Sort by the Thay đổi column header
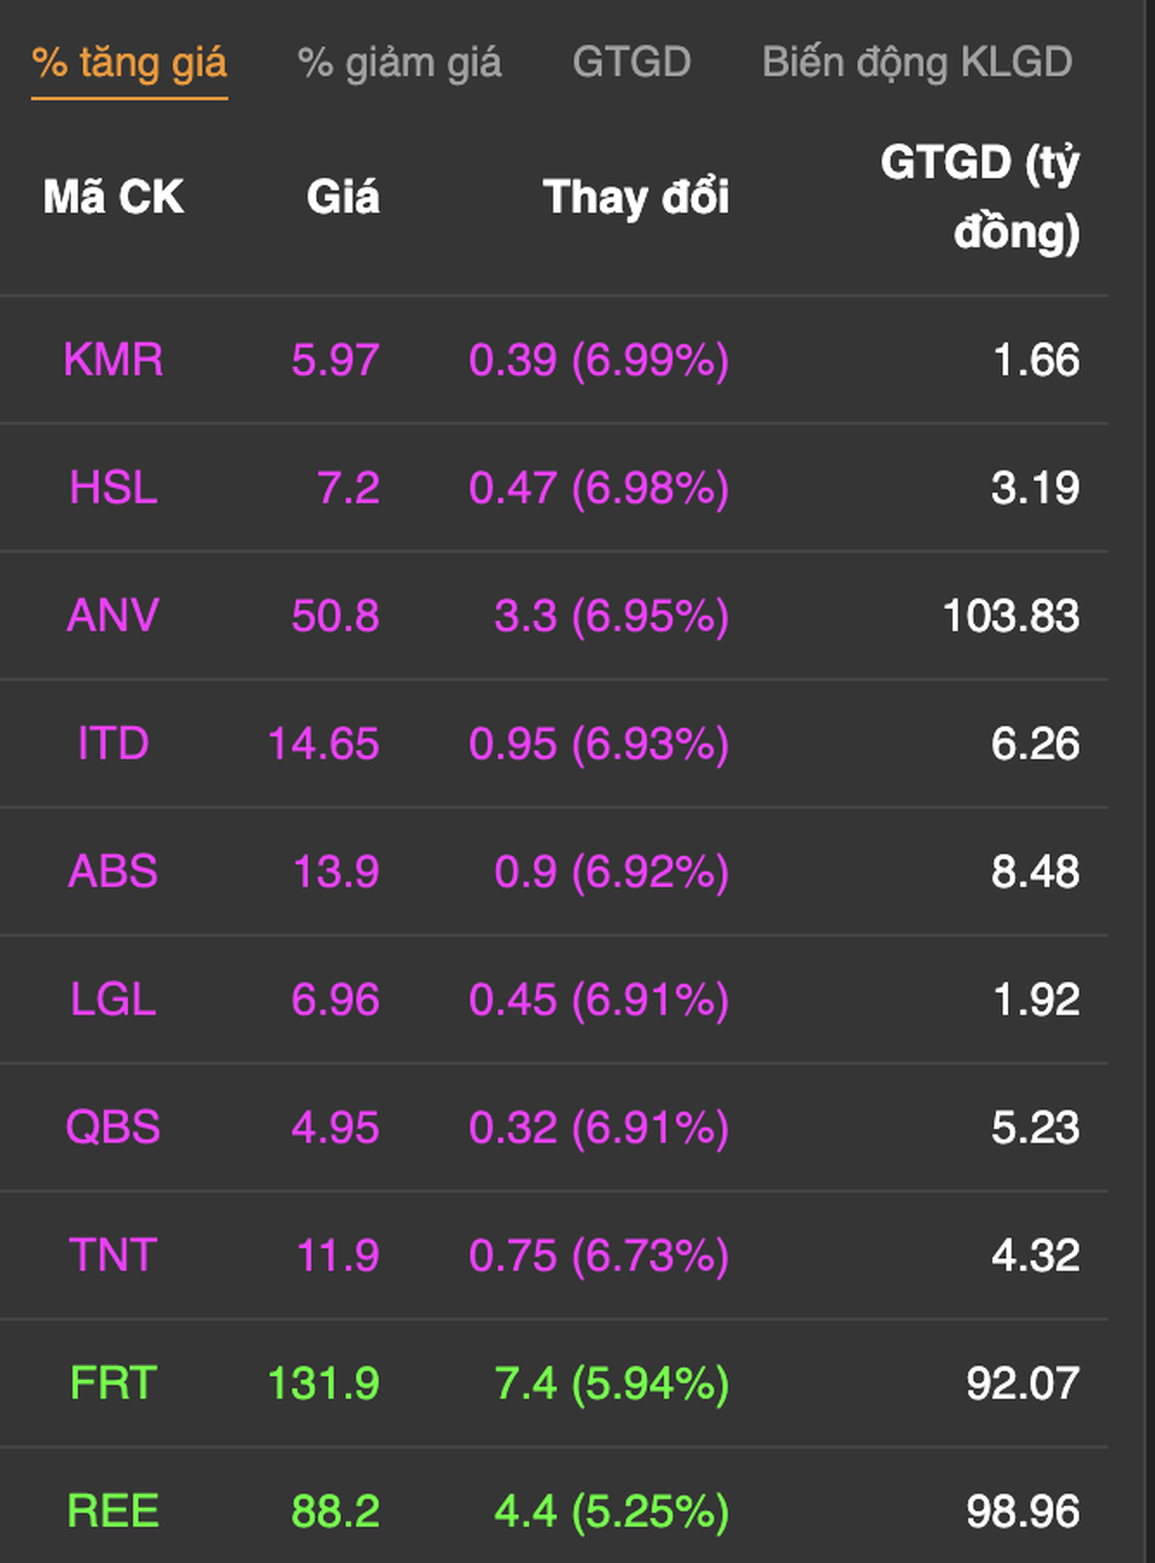The image size is (1155, 1563). point(636,197)
